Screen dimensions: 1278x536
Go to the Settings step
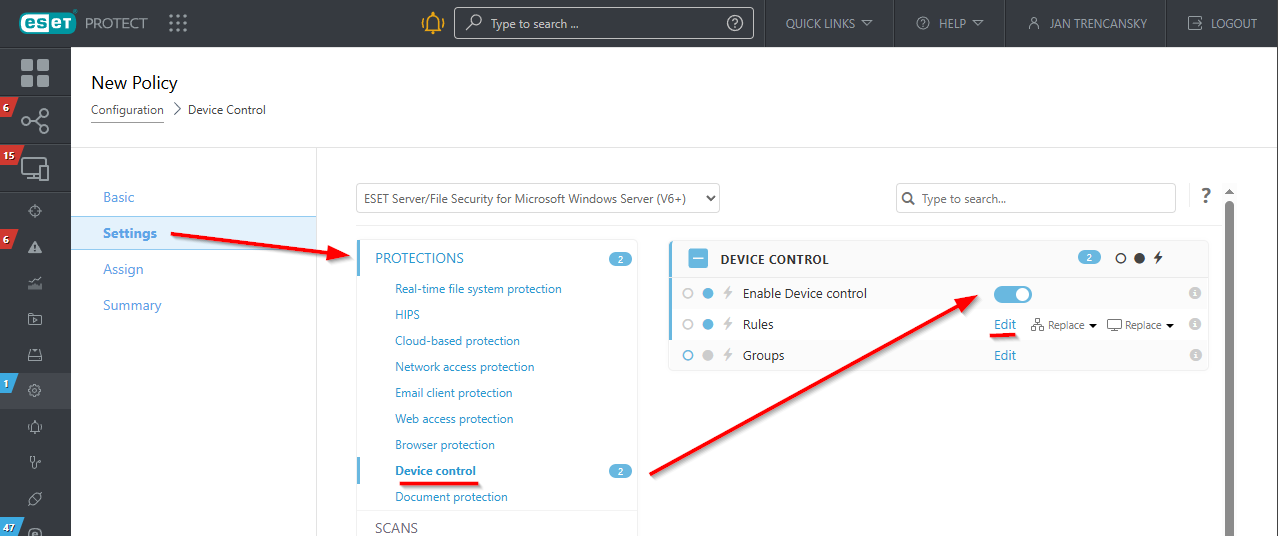[130, 233]
